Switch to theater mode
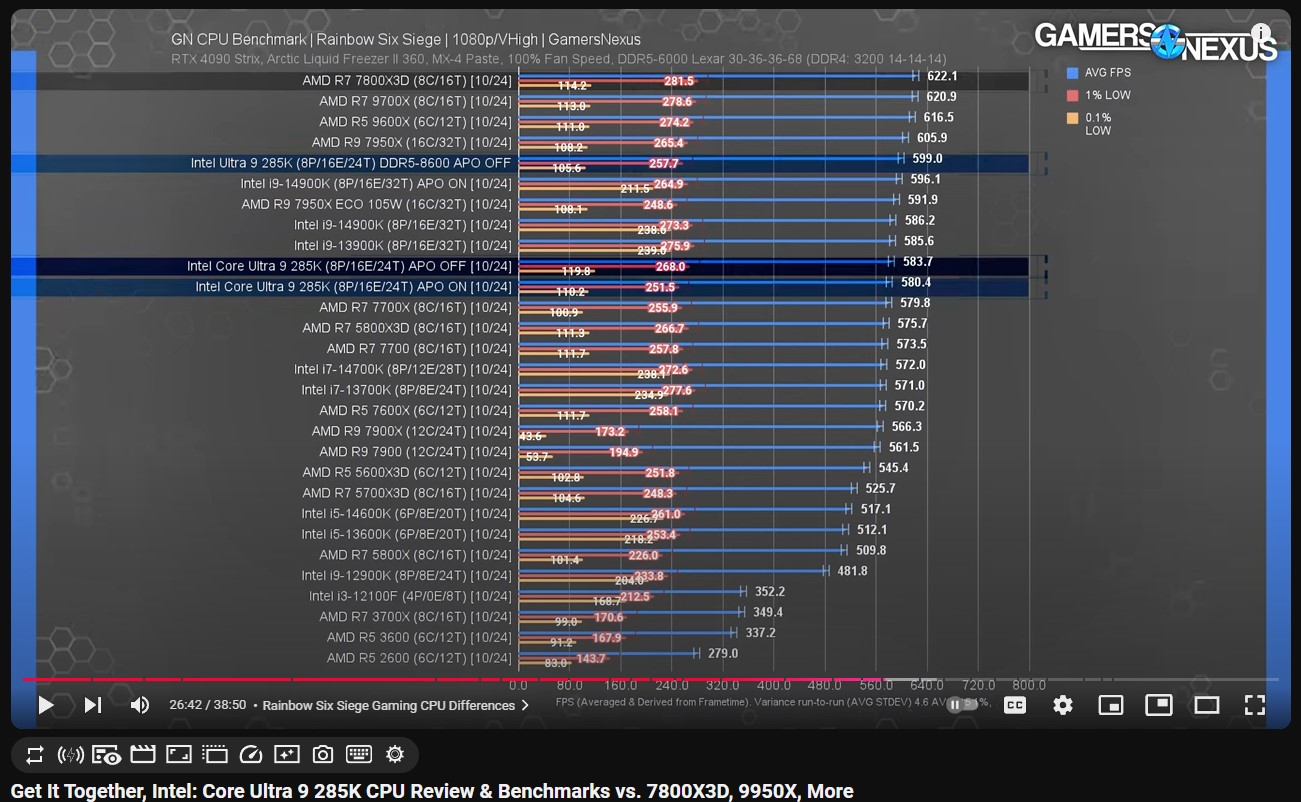This screenshot has width=1301, height=802. coord(1207,705)
